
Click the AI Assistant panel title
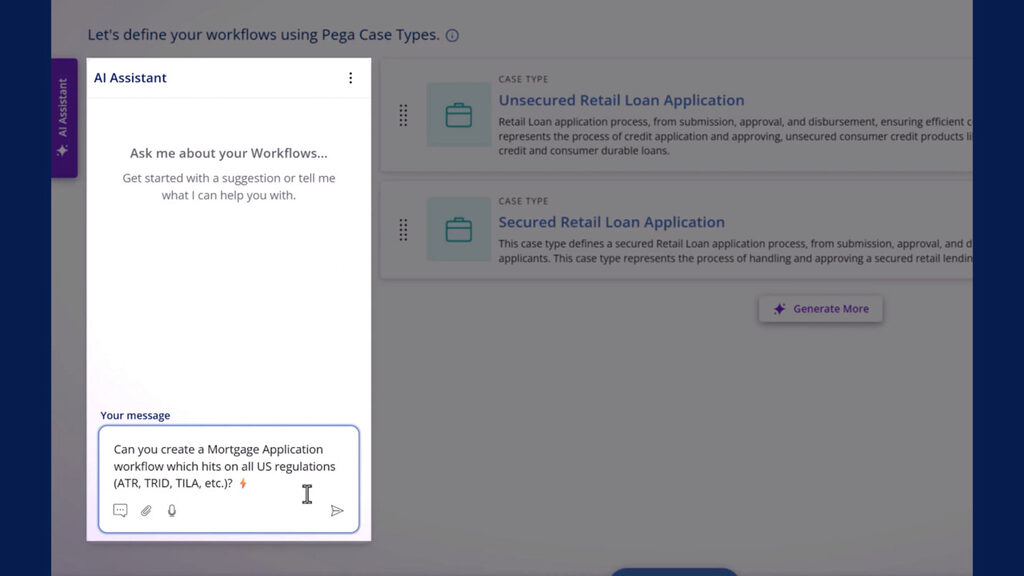[x=130, y=77]
